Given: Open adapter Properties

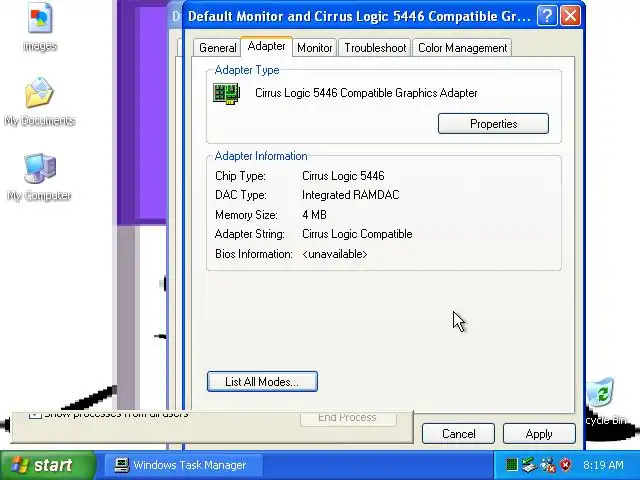Looking at the screenshot, I should (x=493, y=124).
